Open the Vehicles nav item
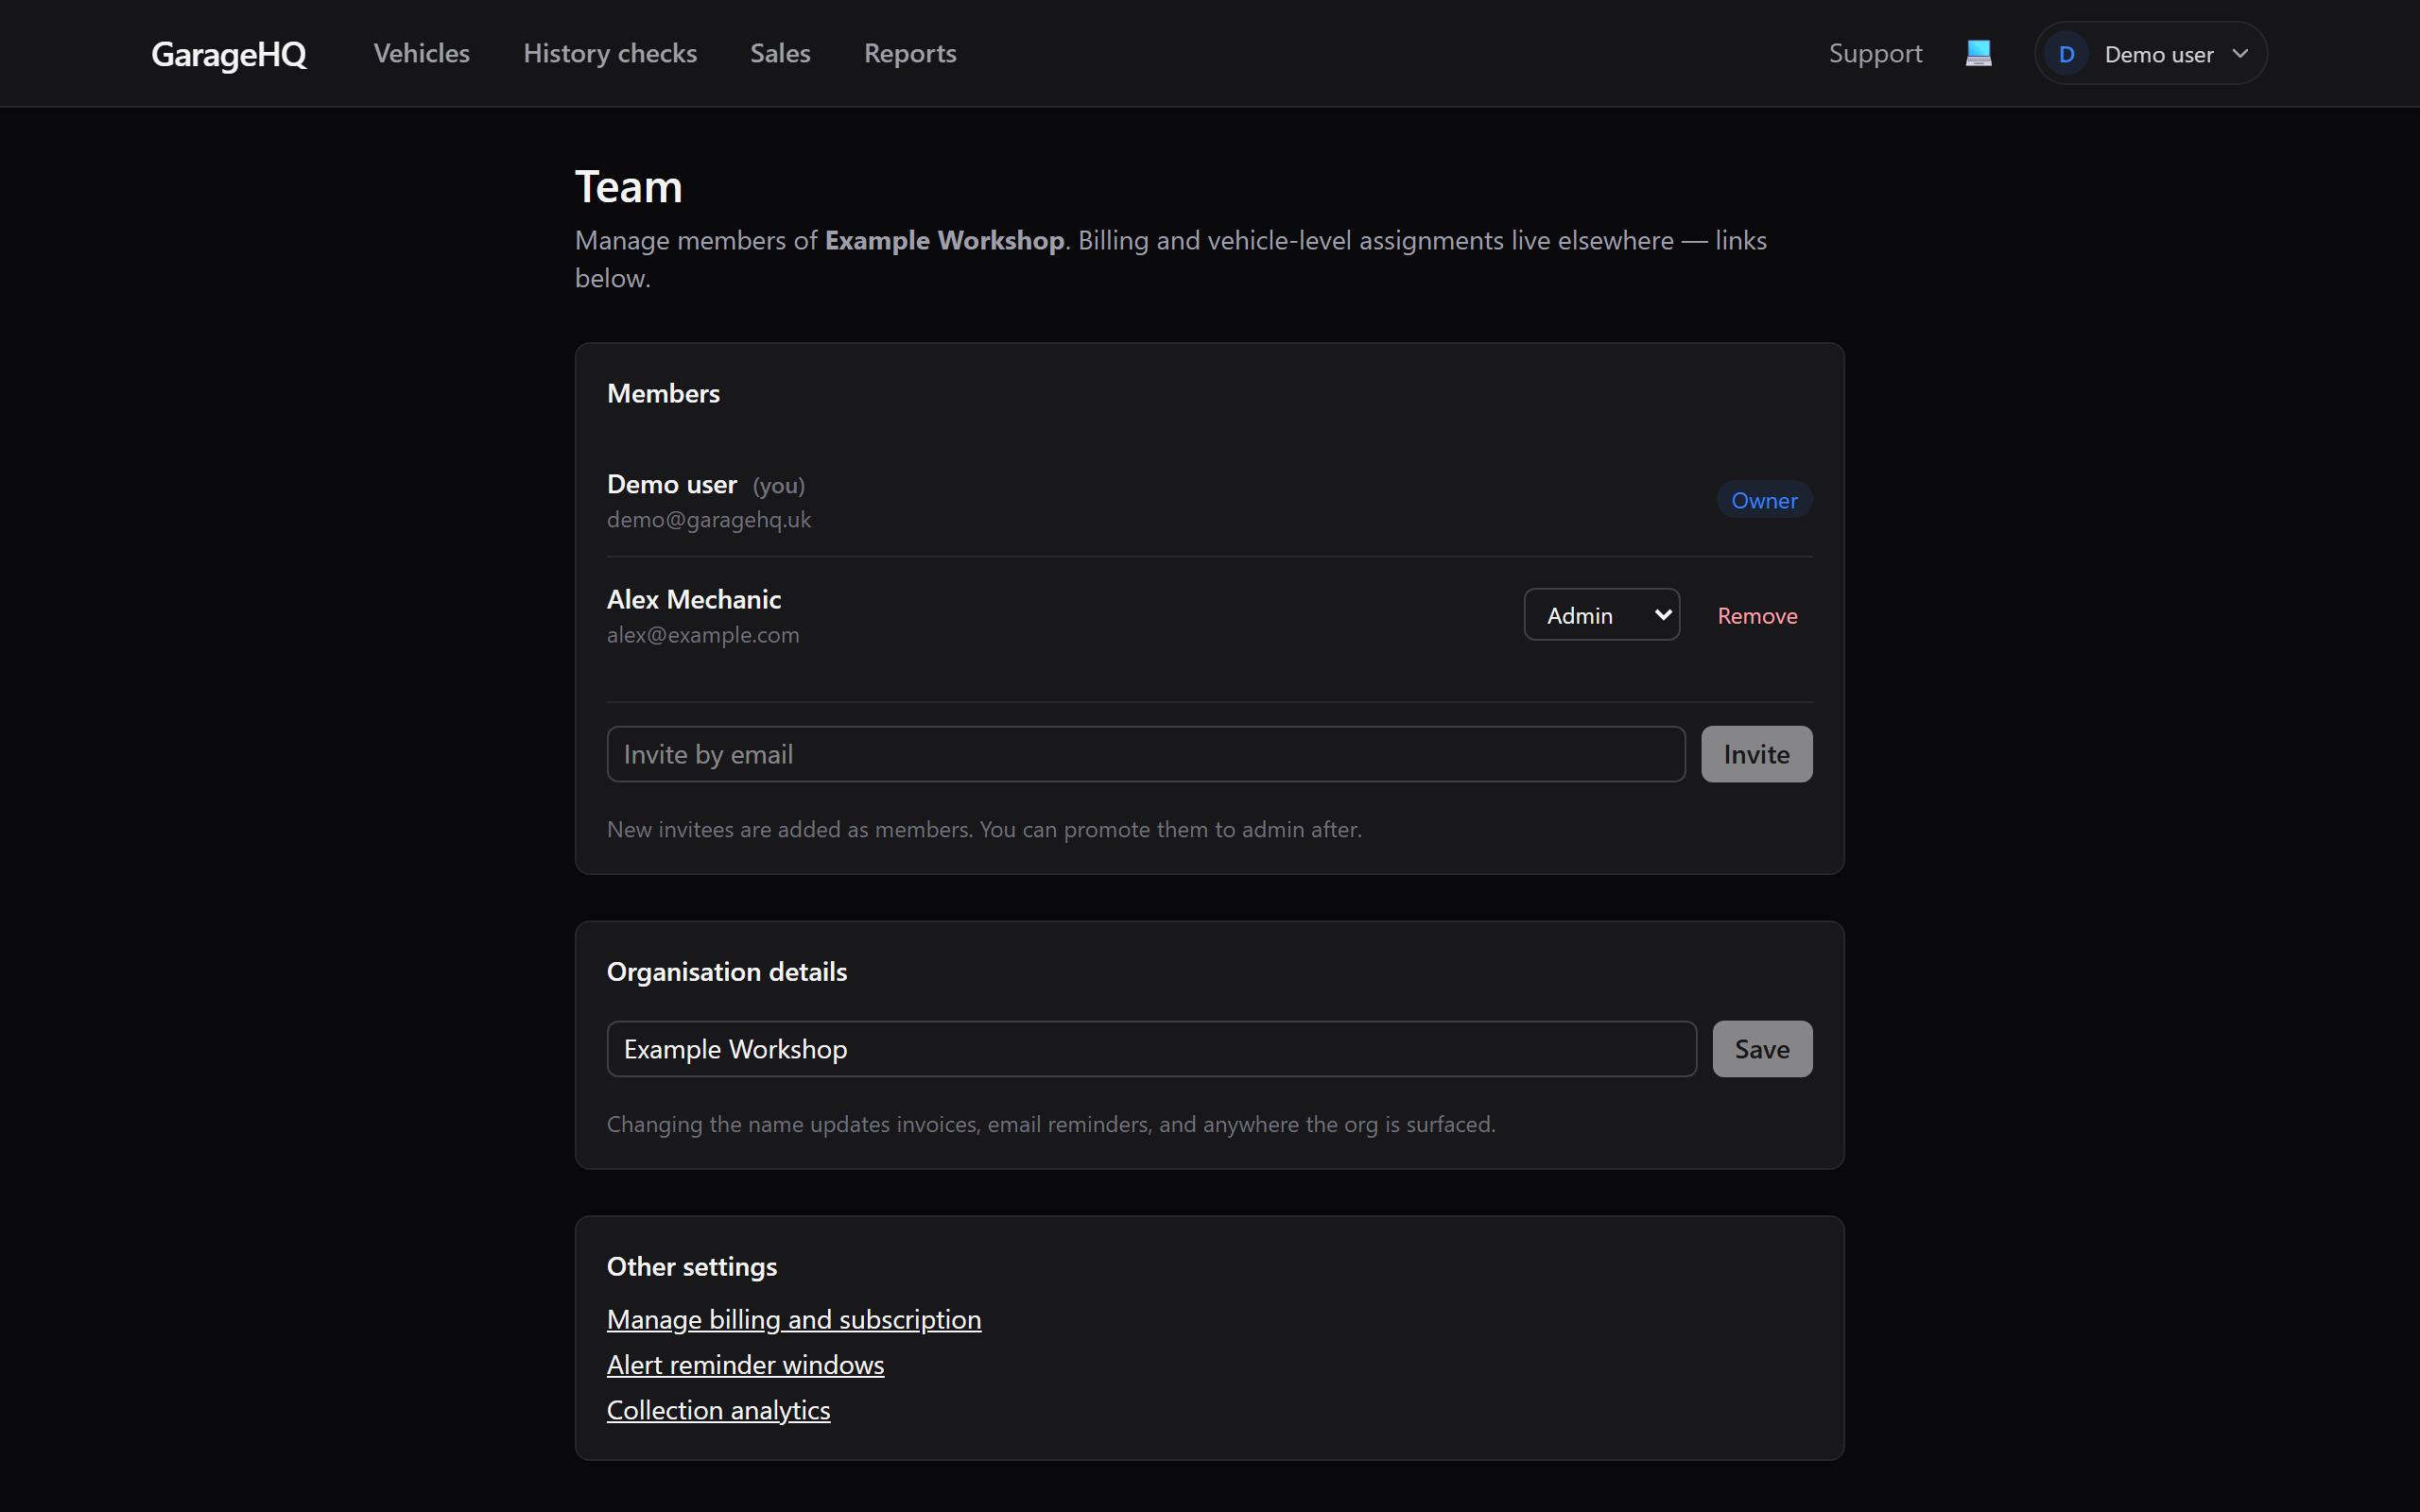Screen dimensions: 2420x1512 (x=421, y=53)
